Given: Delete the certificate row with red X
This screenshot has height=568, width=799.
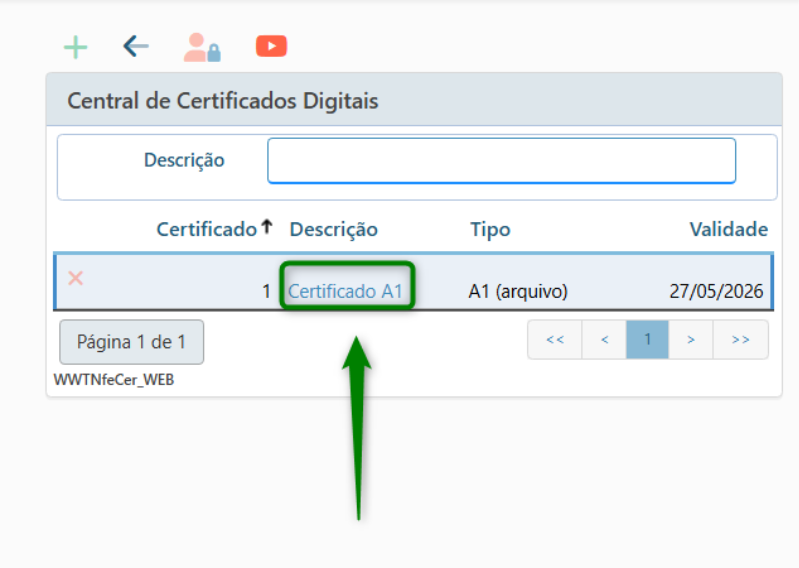Looking at the screenshot, I should (75, 278).
